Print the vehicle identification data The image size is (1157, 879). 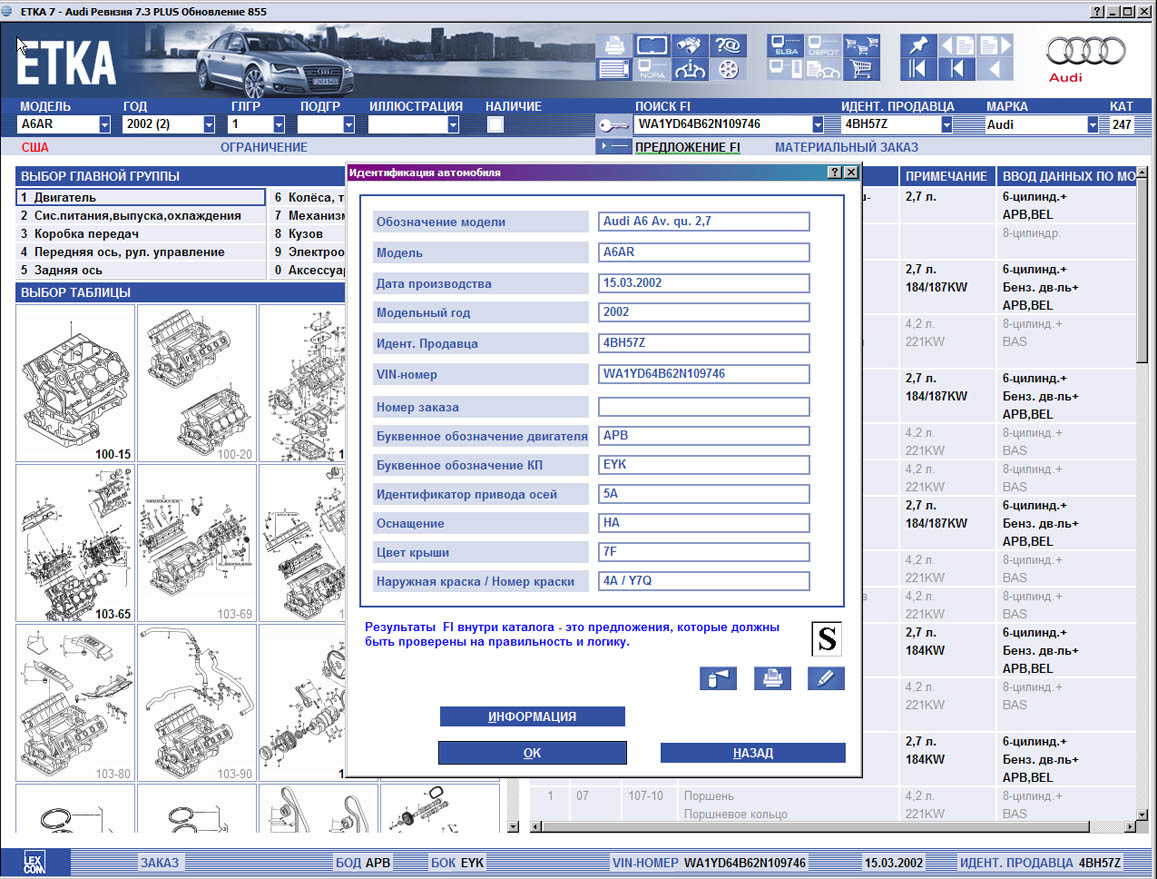coord(771,678)
